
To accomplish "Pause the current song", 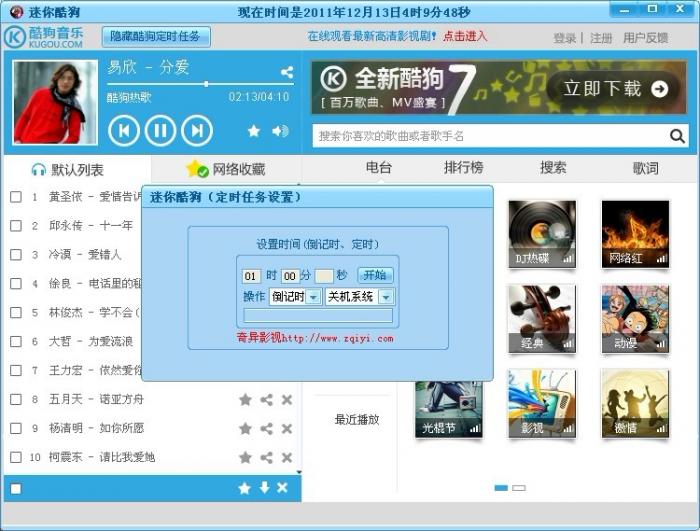I will (160, 130).
